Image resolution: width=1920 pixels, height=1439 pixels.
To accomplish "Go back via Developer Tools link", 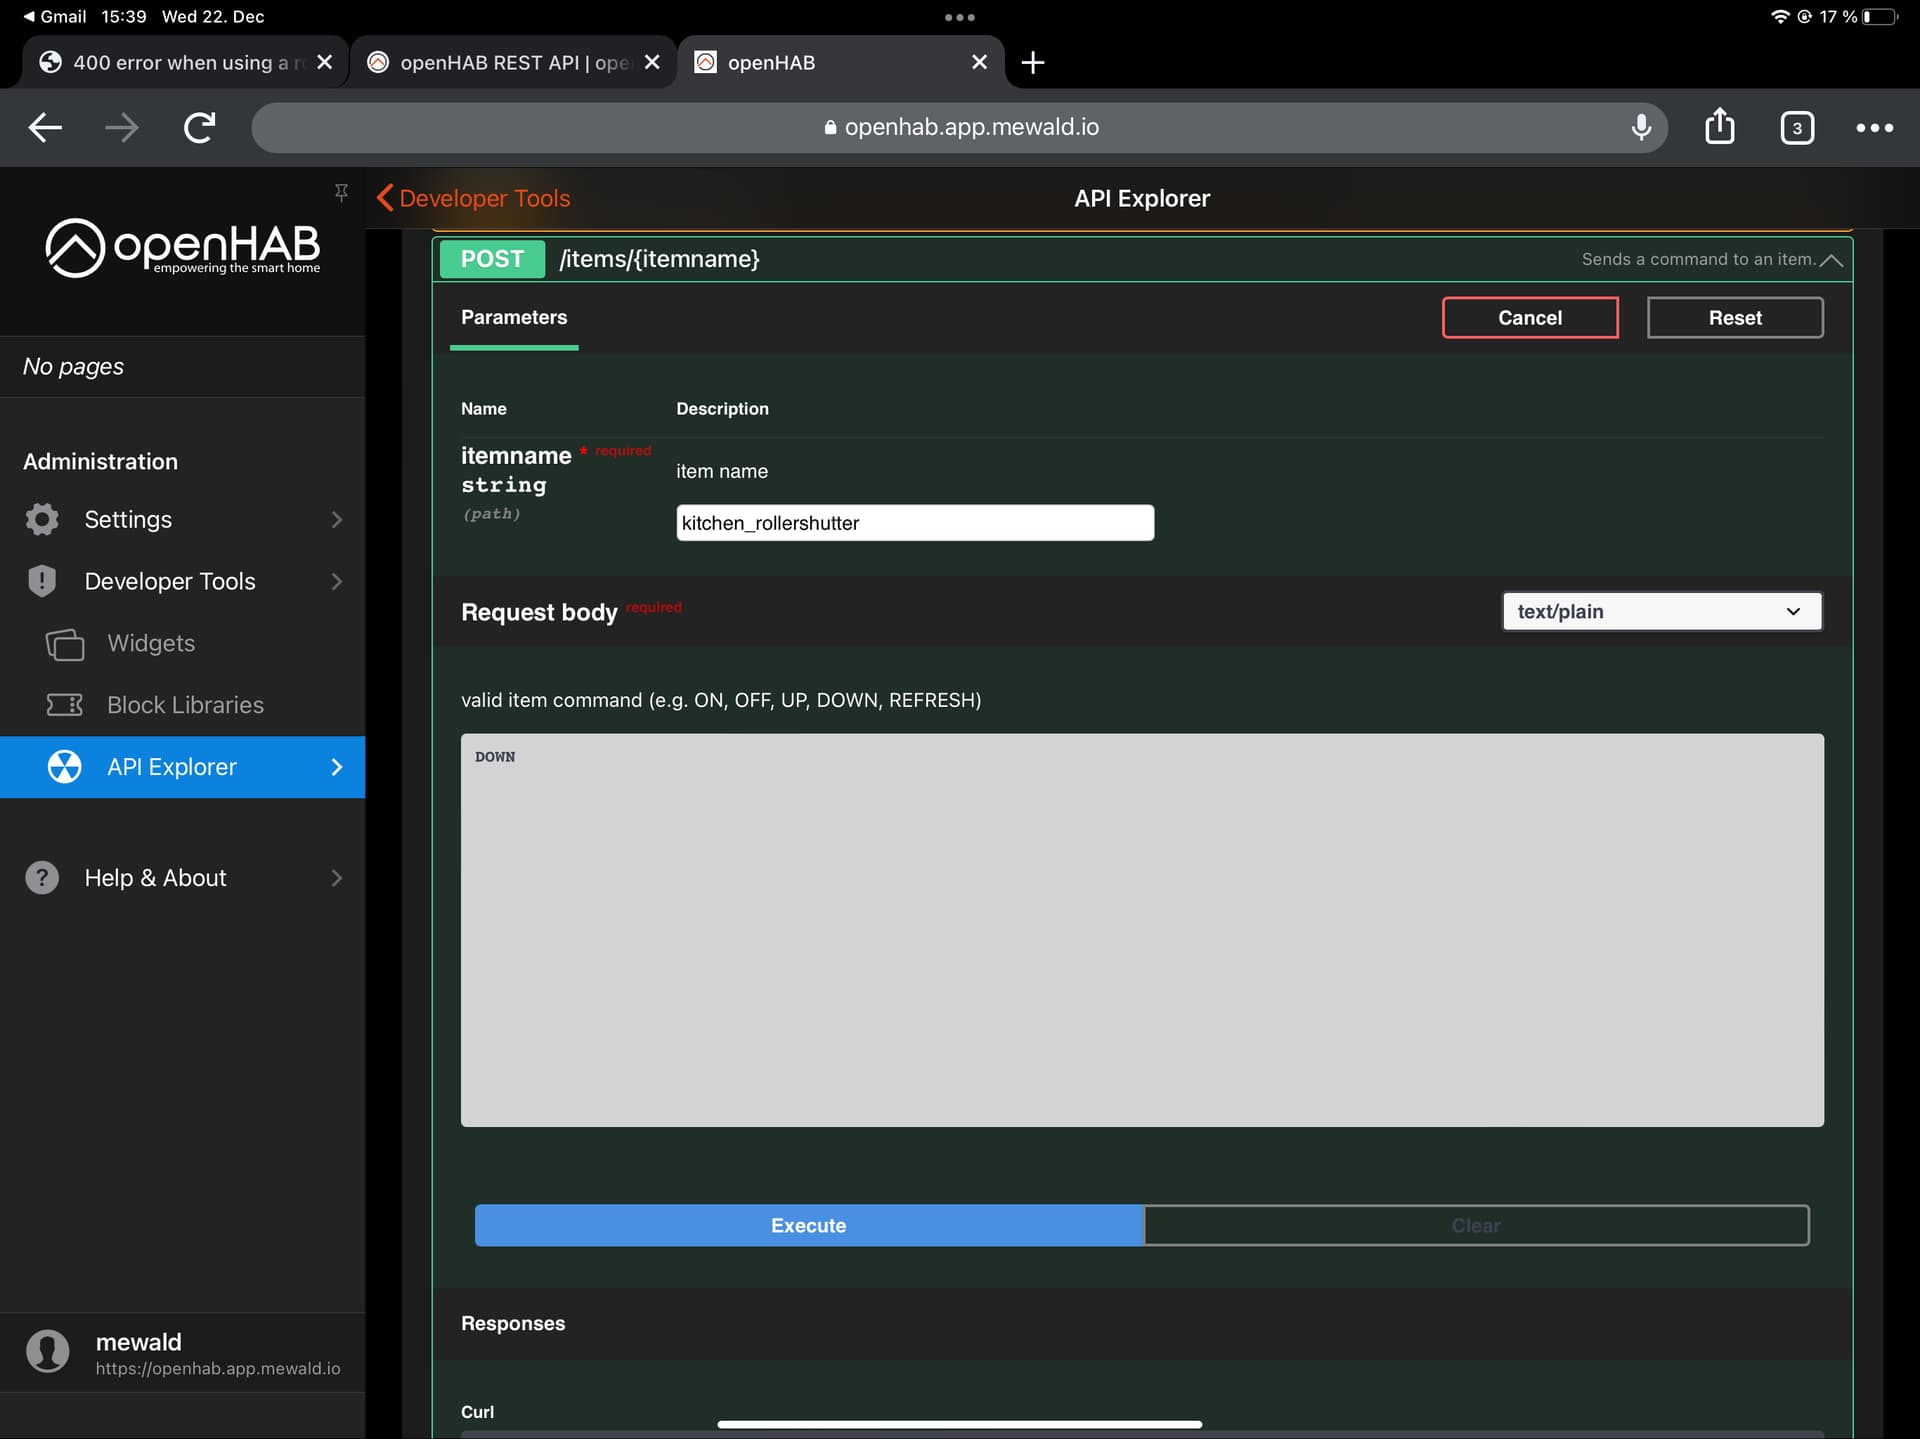I will pyautogui.click(x=474, y=198).
